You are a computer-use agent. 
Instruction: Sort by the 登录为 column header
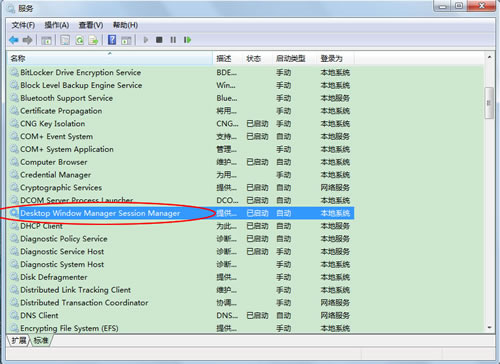[335, 58]
